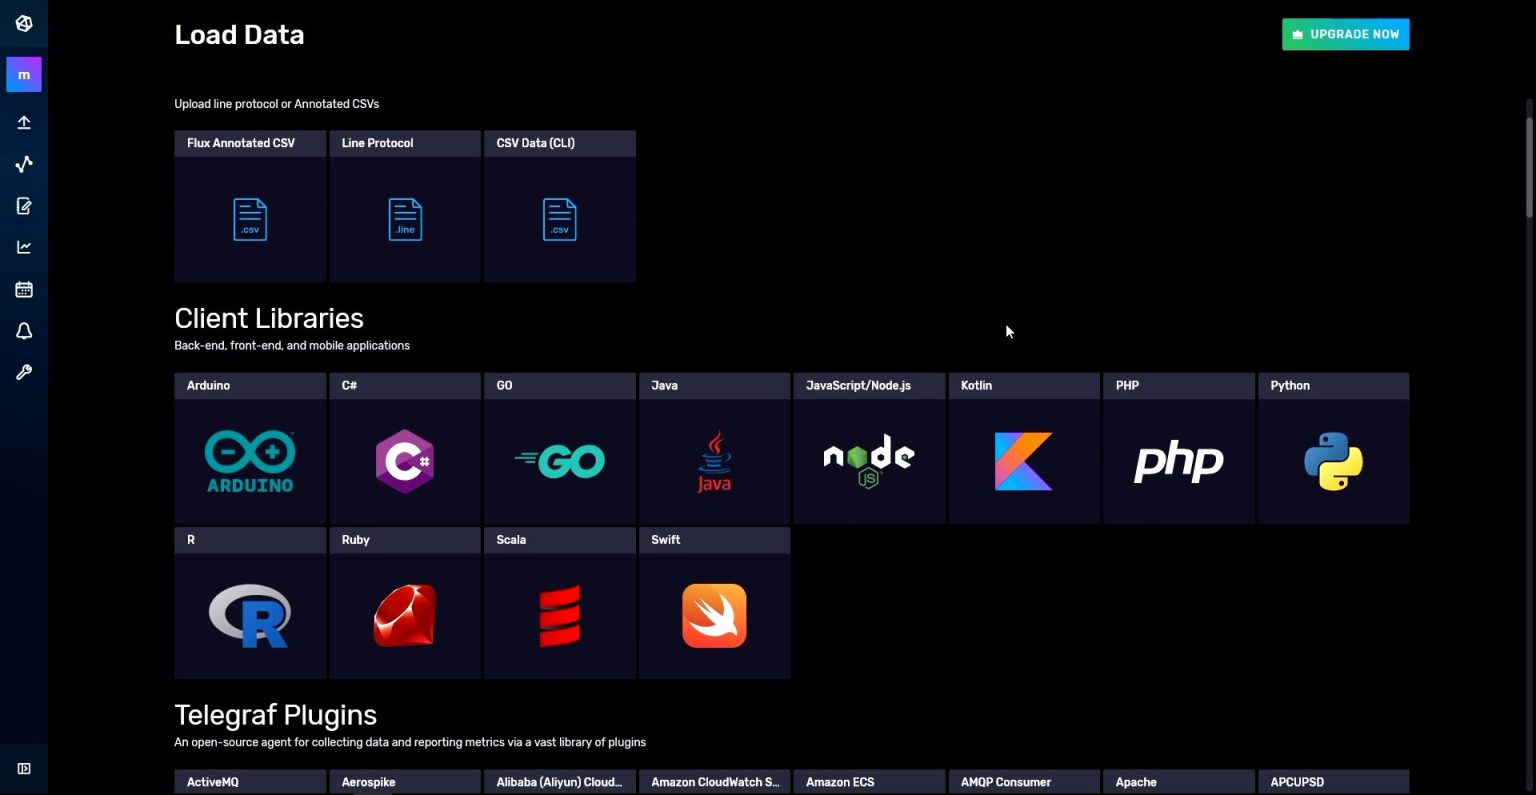Select the Line Protocol upload option
This screenshot has height=795, width=1536.
click(x=404, y=206)
